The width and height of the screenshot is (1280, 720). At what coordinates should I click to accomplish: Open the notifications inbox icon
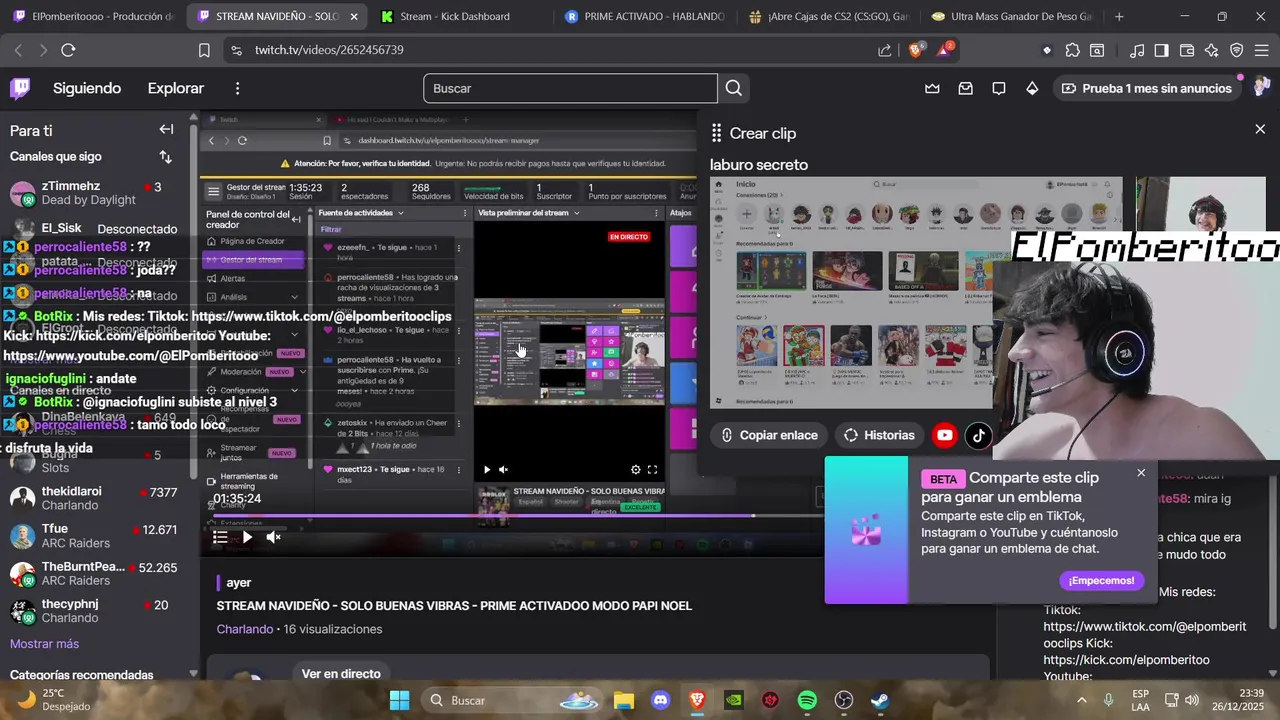(965, 88)
